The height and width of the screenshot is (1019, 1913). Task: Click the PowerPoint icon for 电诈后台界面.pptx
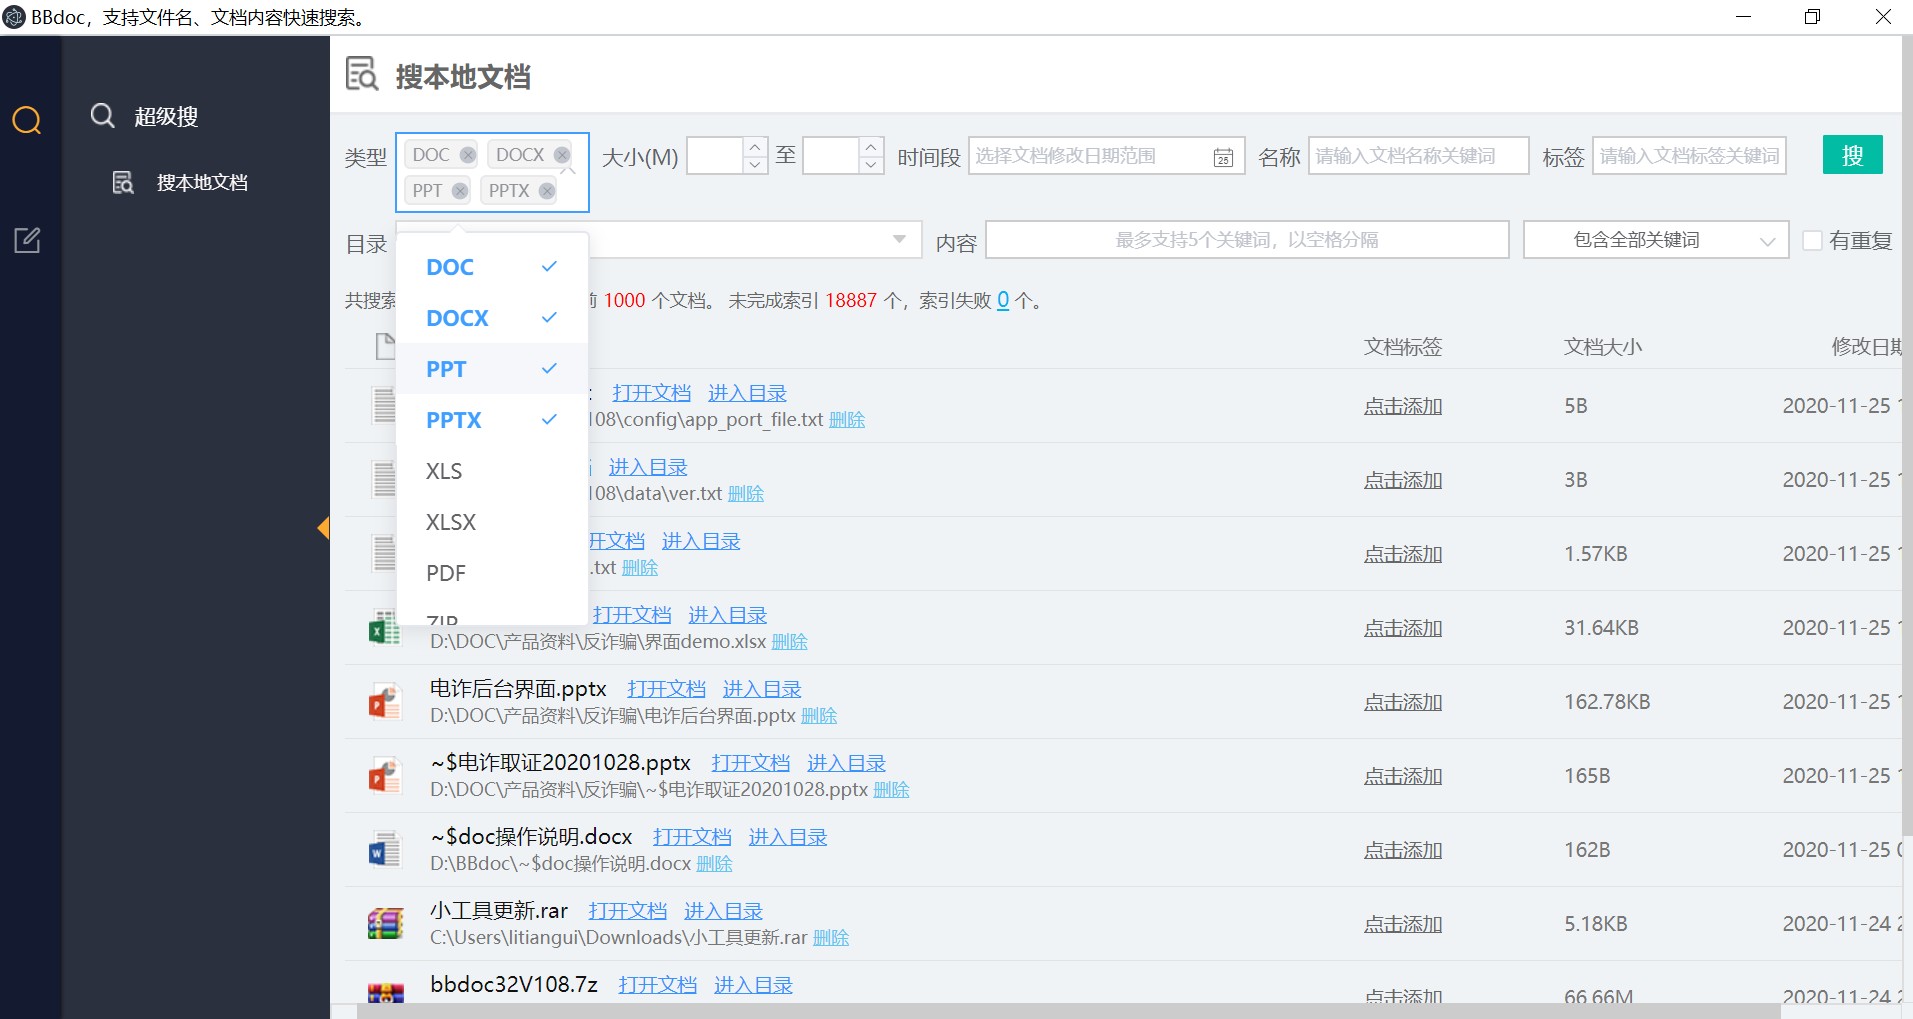pos(385,701)
